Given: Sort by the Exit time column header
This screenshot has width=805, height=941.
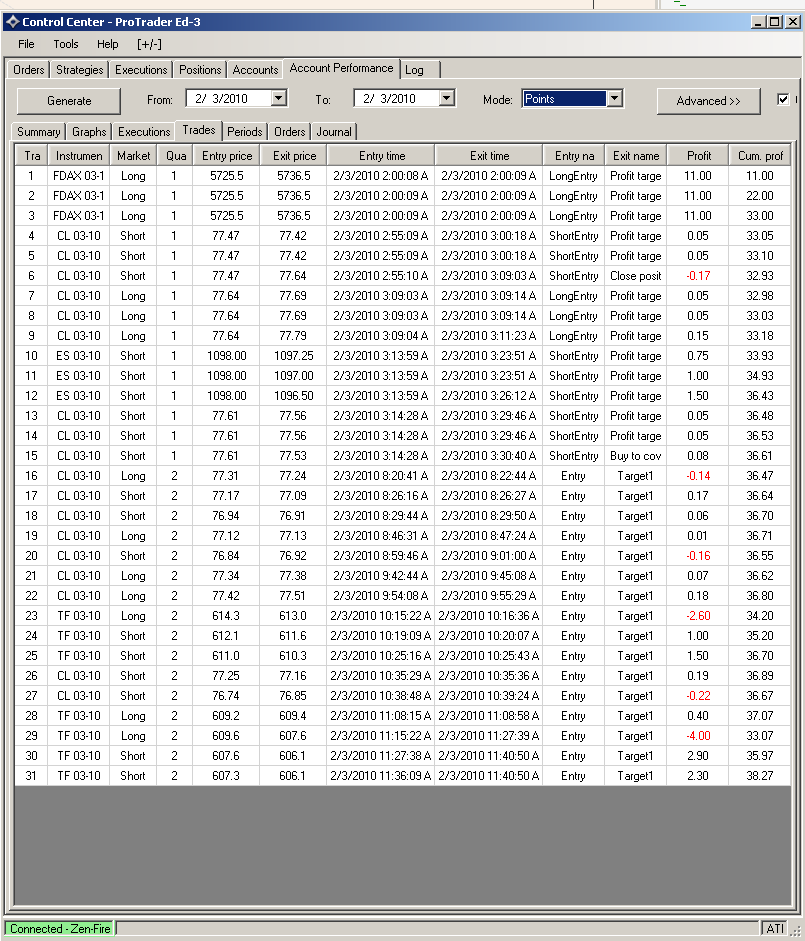Looking at the screenshot, I should click(x=489, y=156).
